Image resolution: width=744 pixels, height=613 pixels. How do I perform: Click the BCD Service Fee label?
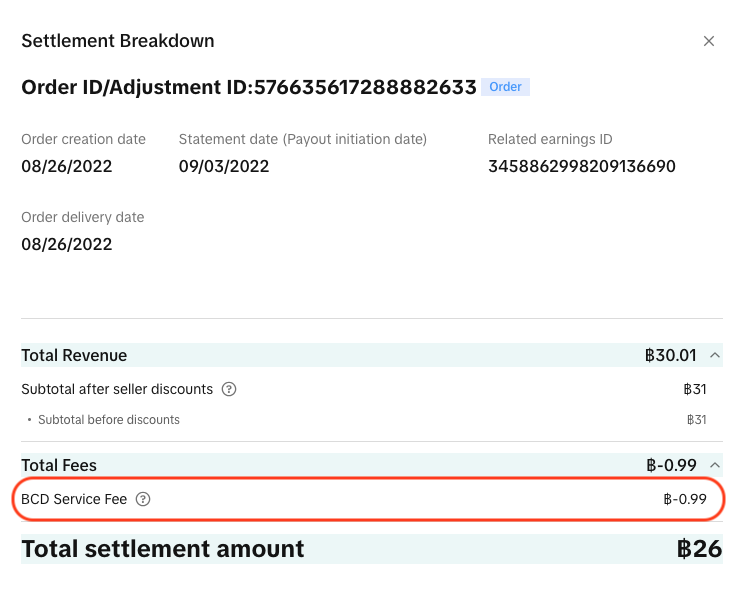tap(74, 499)
